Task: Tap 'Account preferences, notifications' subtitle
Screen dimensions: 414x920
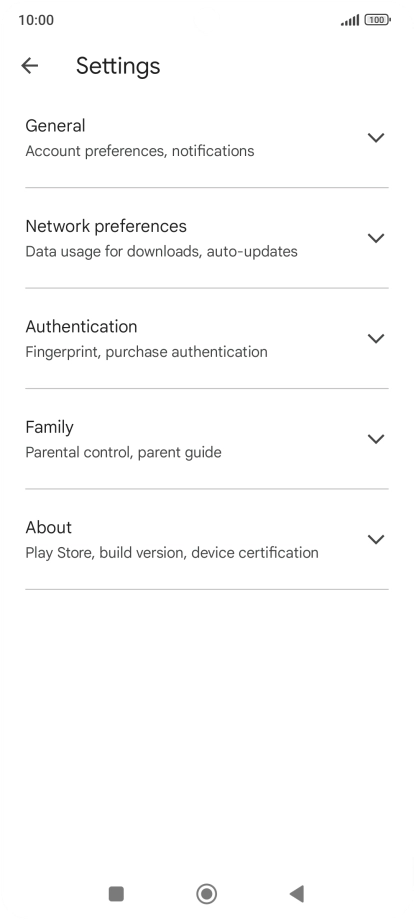Action: click(x=140, y=151)
